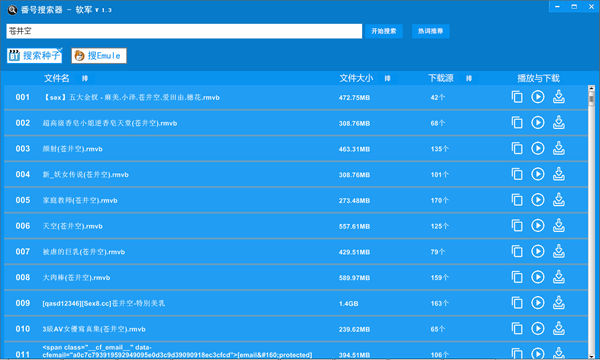Download the file in row 004
This screenshot has width=600, height=360.
coord(559,174)
